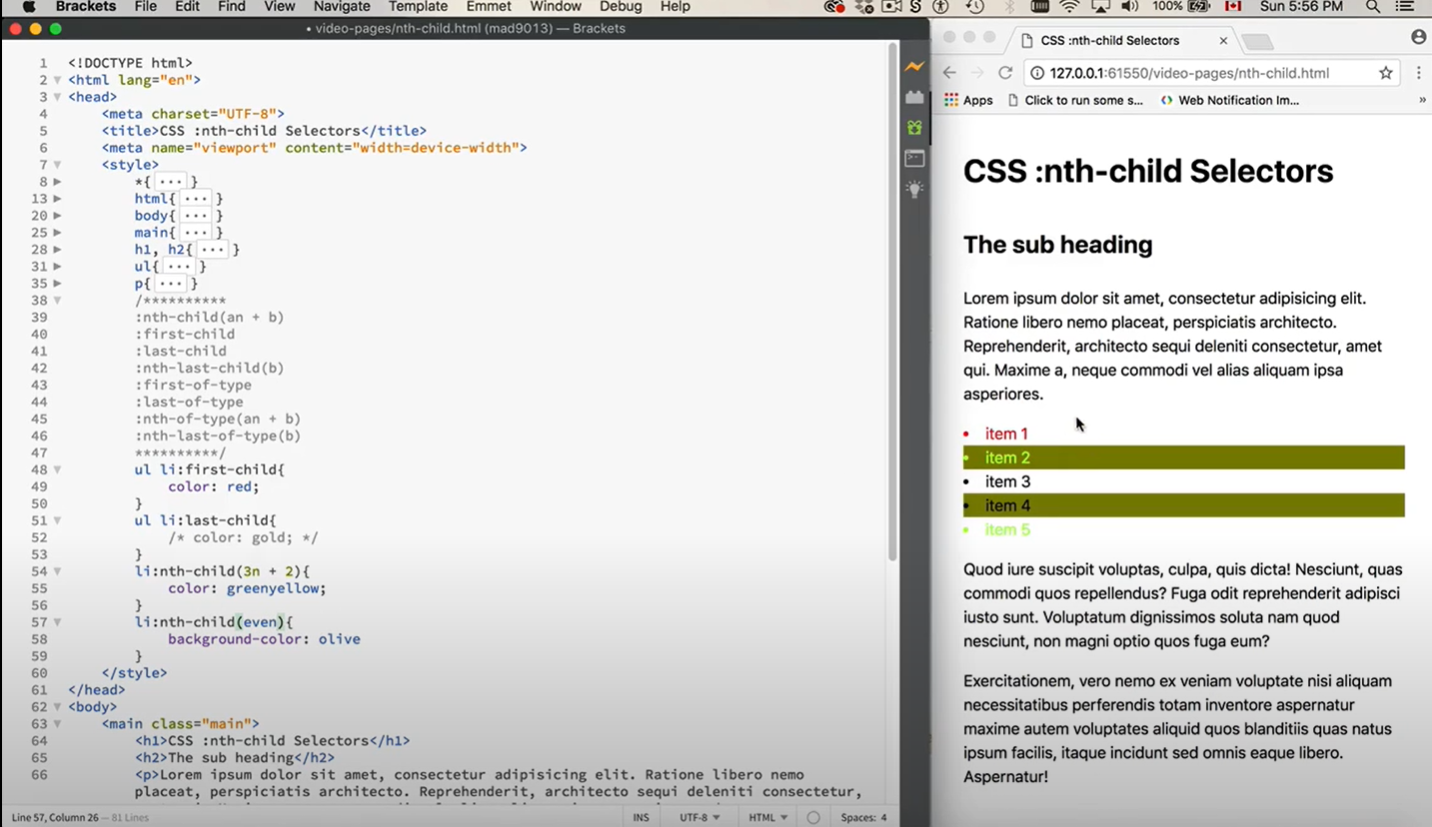Click the 'color: greenyellow;' line in editor
The height and width of the screenshot is (827, 1432).
pos(247,588)
